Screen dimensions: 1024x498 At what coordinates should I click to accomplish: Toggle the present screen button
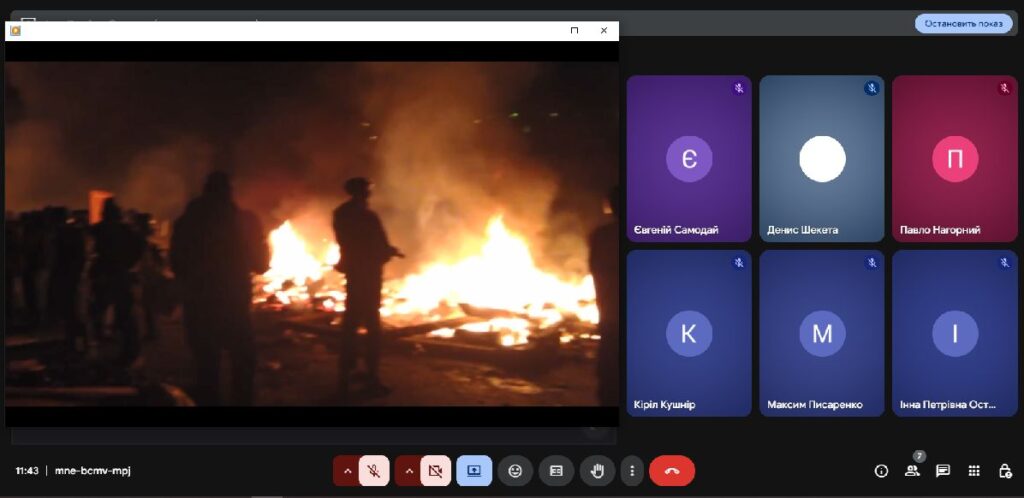[x=474, y=470]
